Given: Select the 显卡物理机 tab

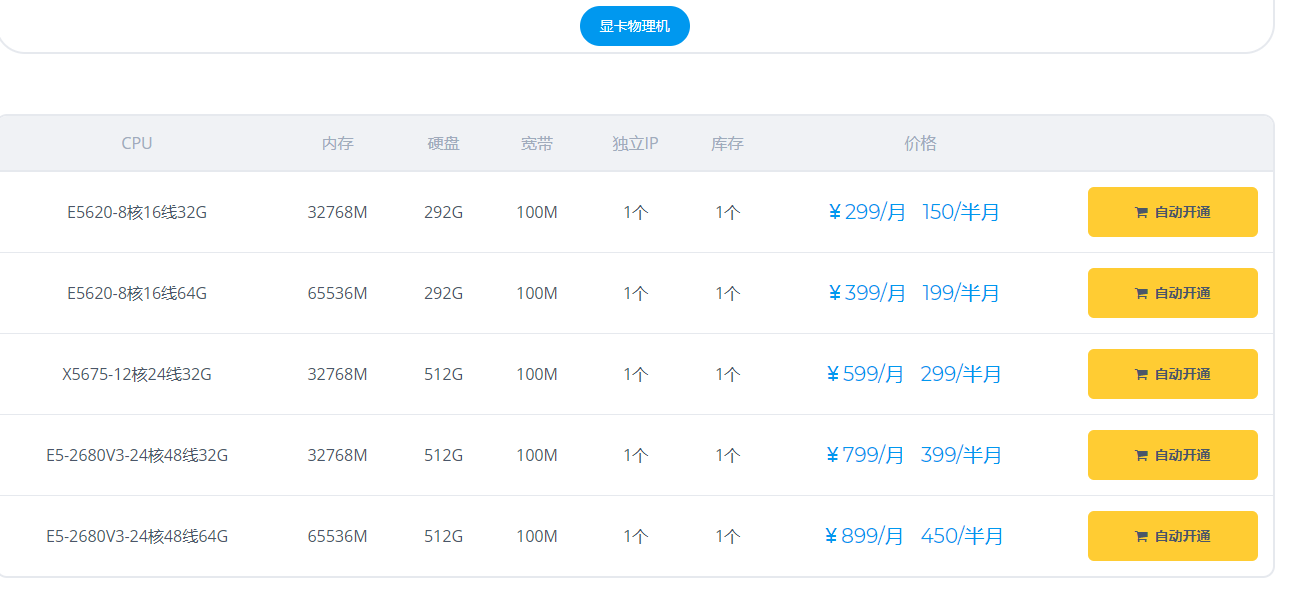Looking at the screenshot, I should point(634,26).
